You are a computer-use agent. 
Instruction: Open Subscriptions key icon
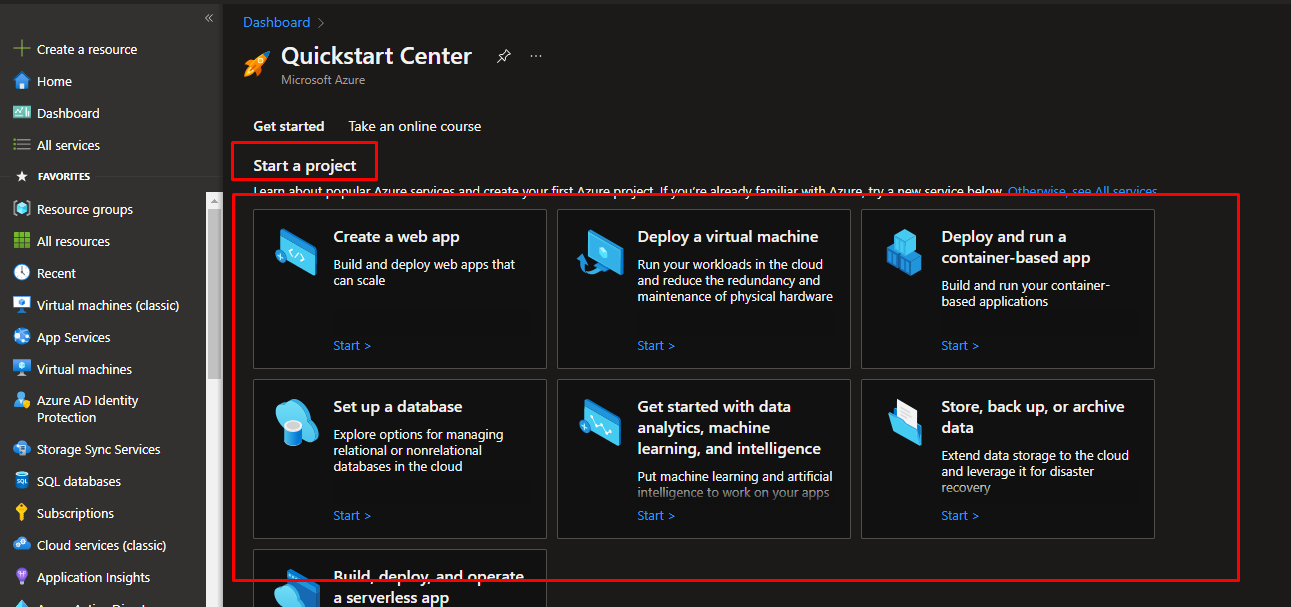point(21,513)
